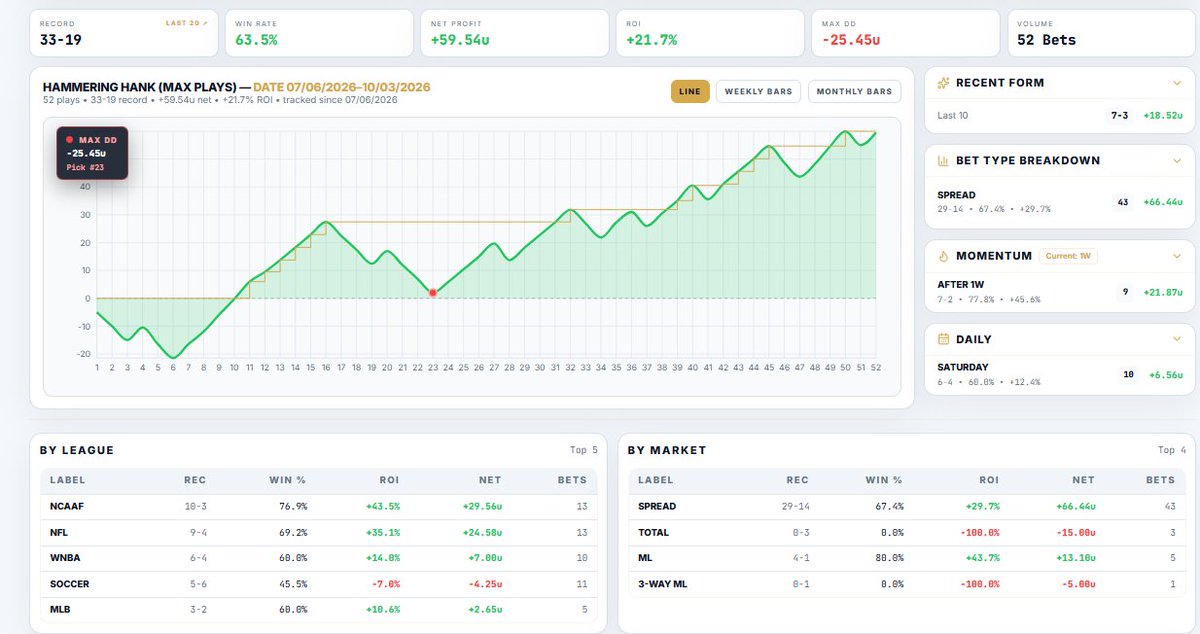Select the SOCCER league row
The width and height of the screenshot is (1200, 634).
point(318,583)
